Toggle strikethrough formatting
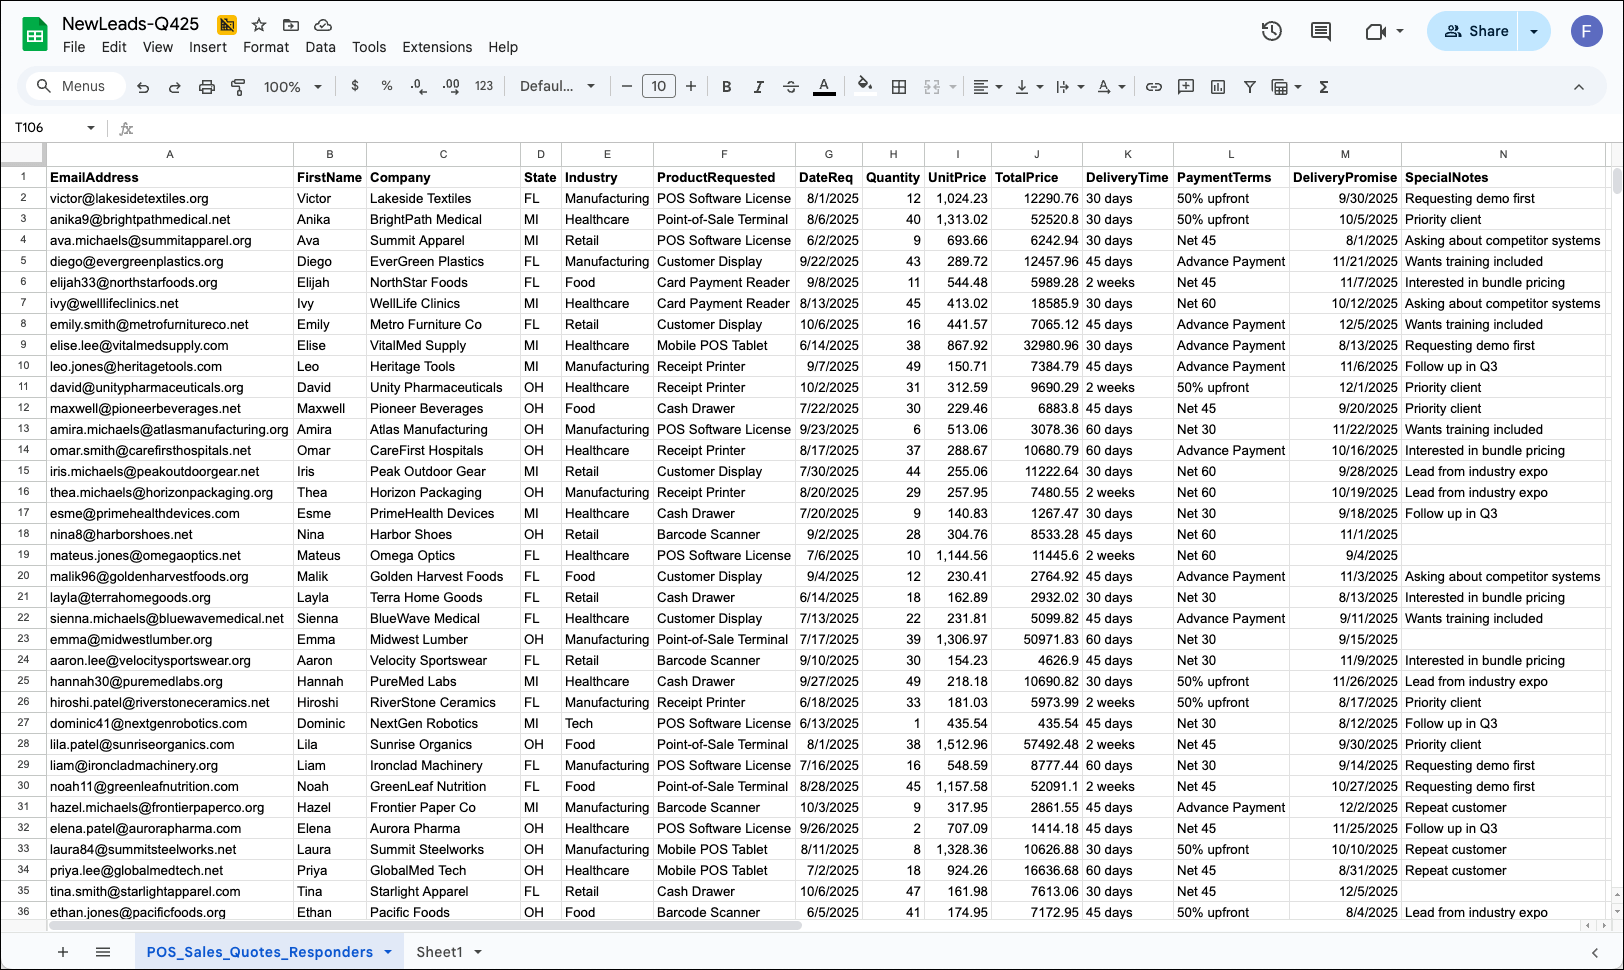 point(791,87)
